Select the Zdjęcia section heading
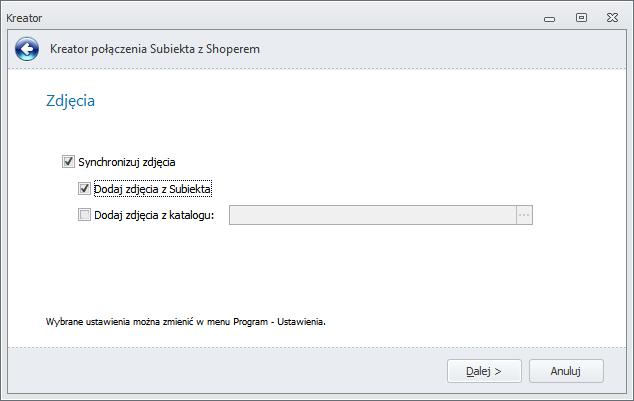The width and height of the screenshot is (634, 401). (70, 101)
